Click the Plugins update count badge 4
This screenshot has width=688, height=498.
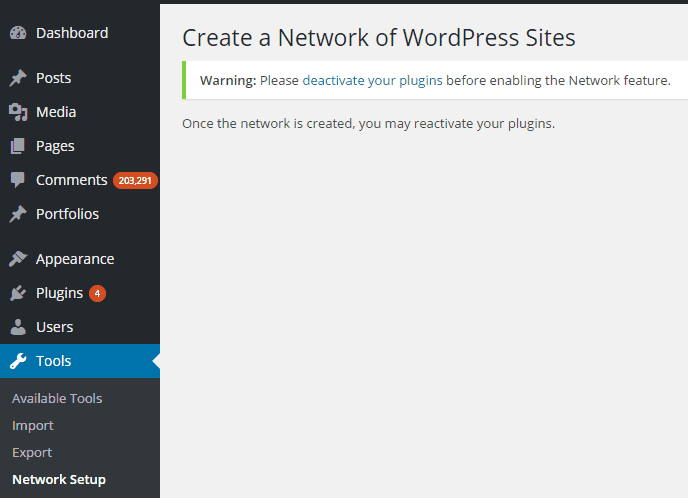pos(97,294)
